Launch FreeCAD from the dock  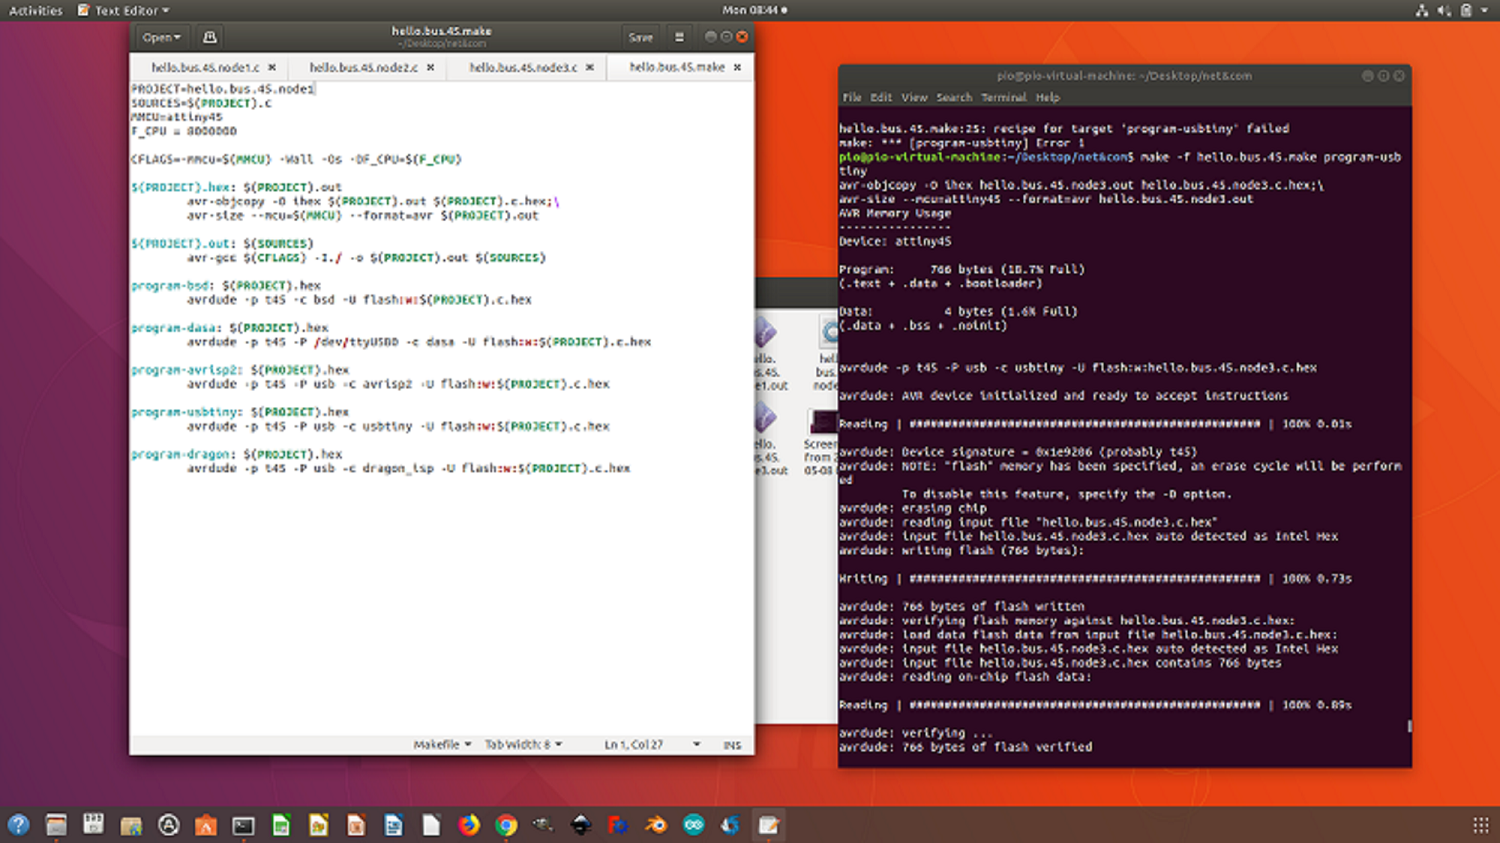coord(618,825)
